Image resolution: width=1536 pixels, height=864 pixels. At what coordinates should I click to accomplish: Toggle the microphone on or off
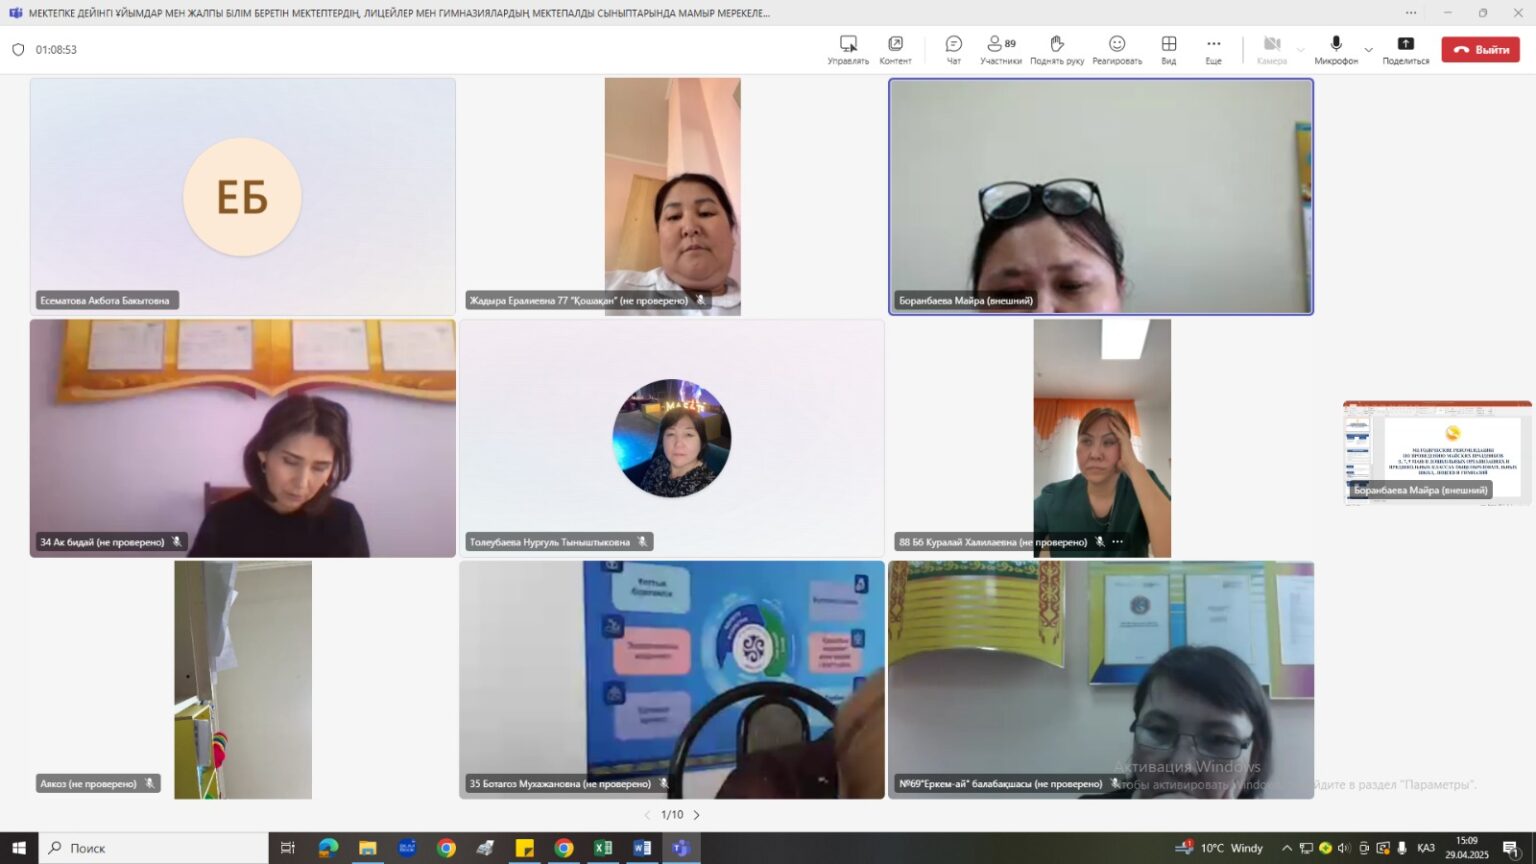1335,49
